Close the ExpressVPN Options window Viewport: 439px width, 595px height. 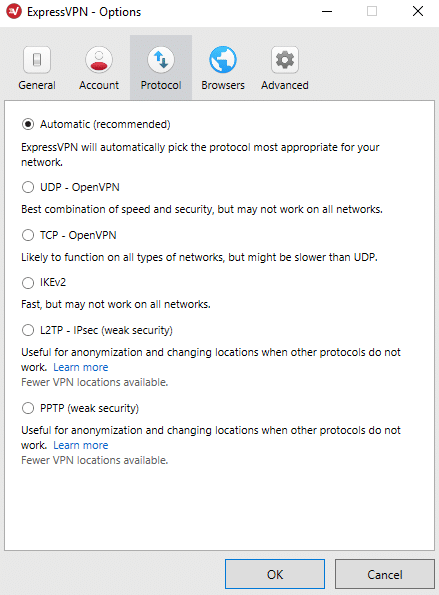pyautogui.click(x=418, y=11)
